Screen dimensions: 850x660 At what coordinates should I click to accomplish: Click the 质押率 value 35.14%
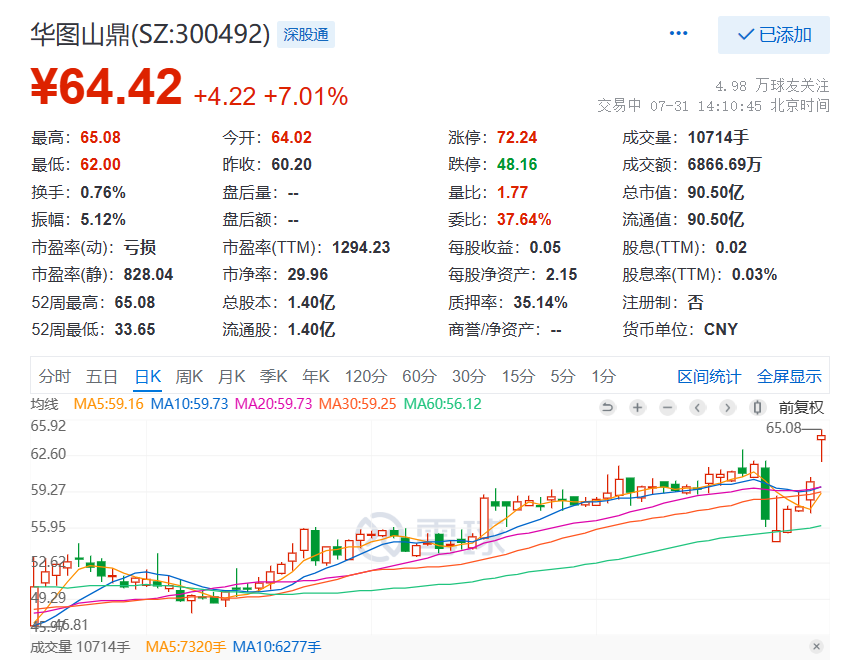pos(540,302)
